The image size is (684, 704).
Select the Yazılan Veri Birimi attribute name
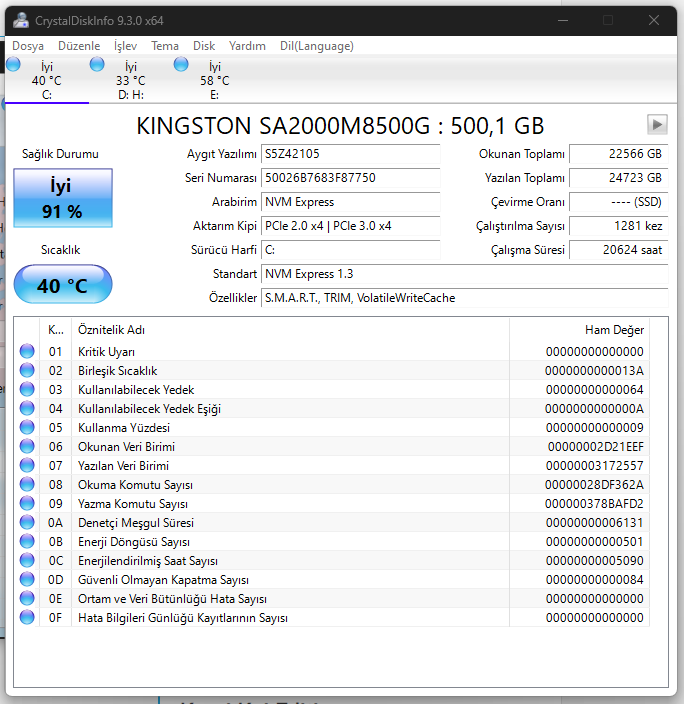(124, 466)
